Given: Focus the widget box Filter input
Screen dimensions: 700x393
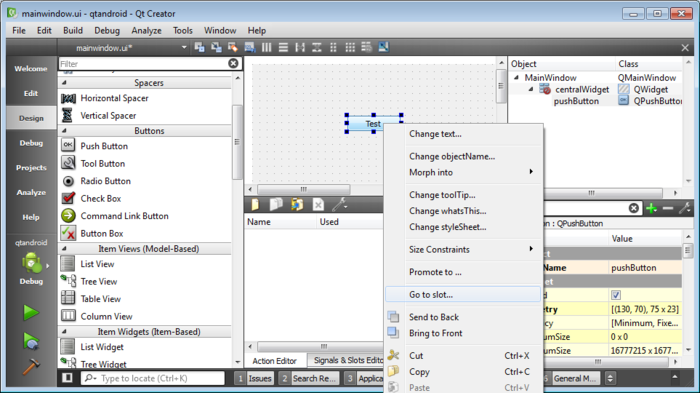Looking at the screenshot, I should [143, 63].
